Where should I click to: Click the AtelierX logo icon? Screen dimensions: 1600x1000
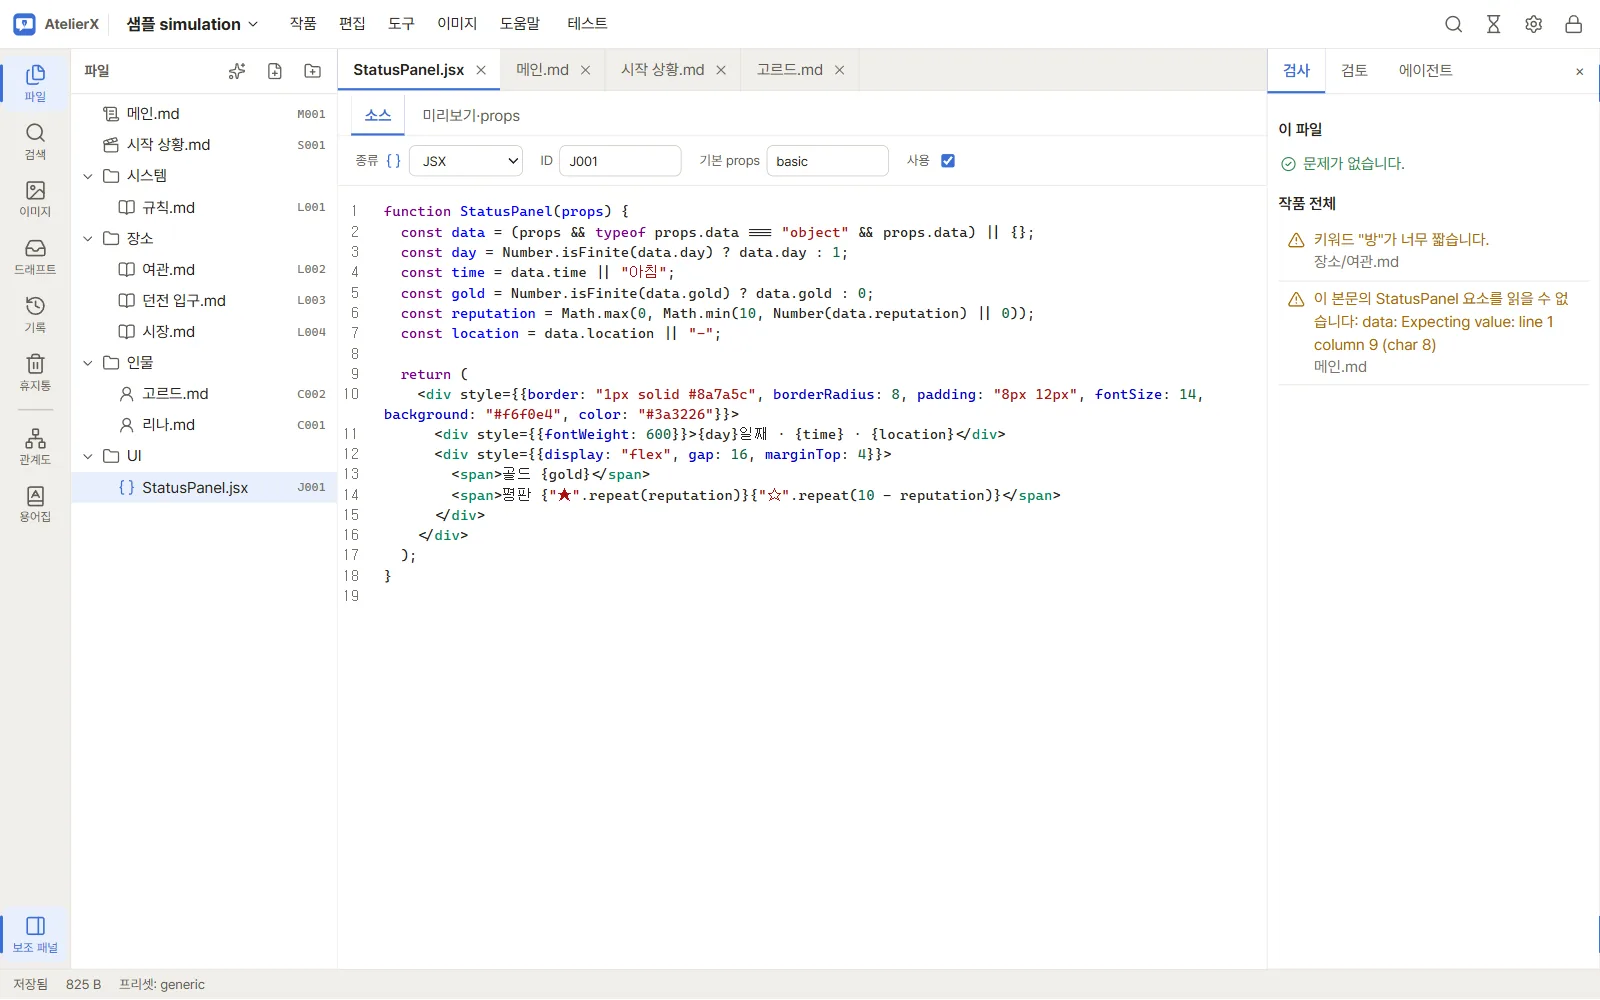click(x=25, y=24)
